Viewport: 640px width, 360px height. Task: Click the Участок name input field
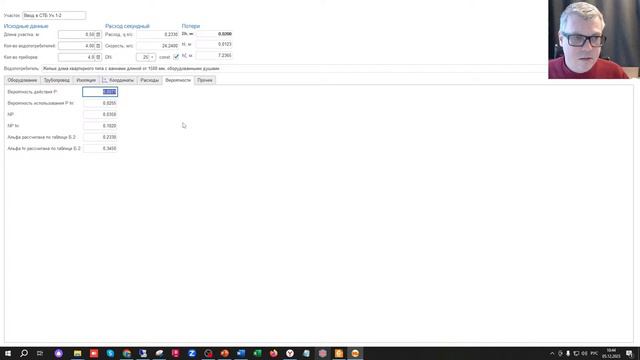[54, 16]
